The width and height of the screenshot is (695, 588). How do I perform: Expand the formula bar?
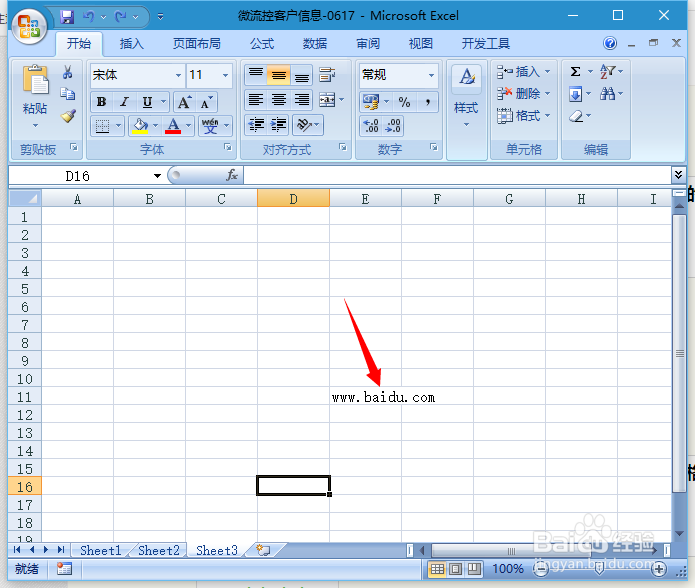(x=678, y=175)
